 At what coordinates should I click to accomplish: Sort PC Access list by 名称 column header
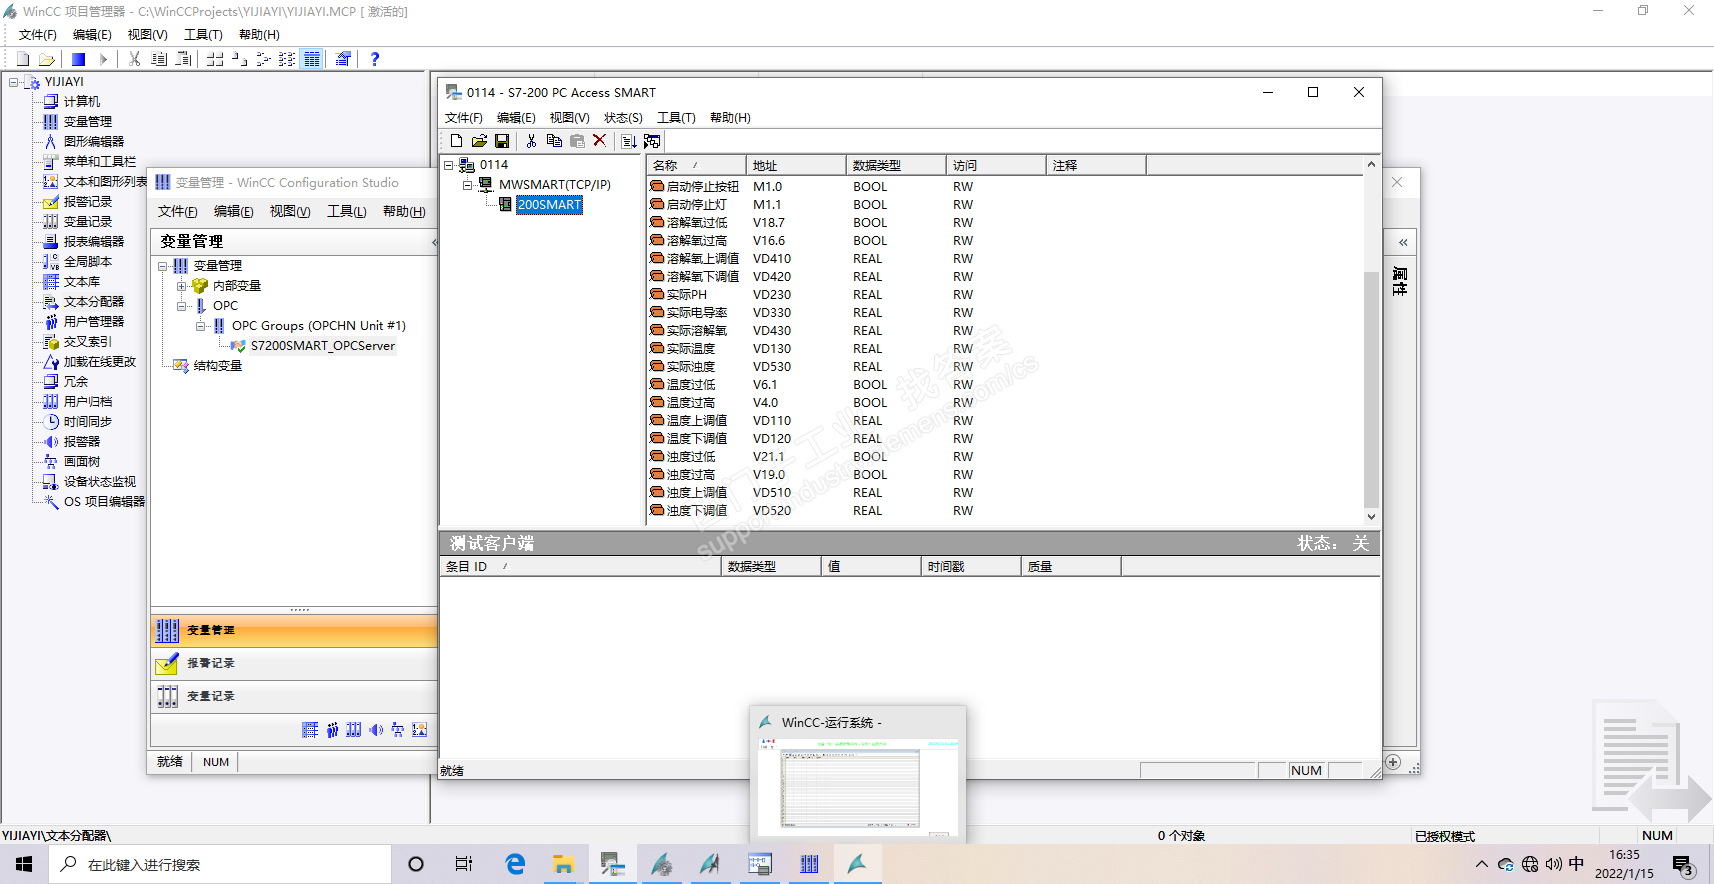(696, 165)
